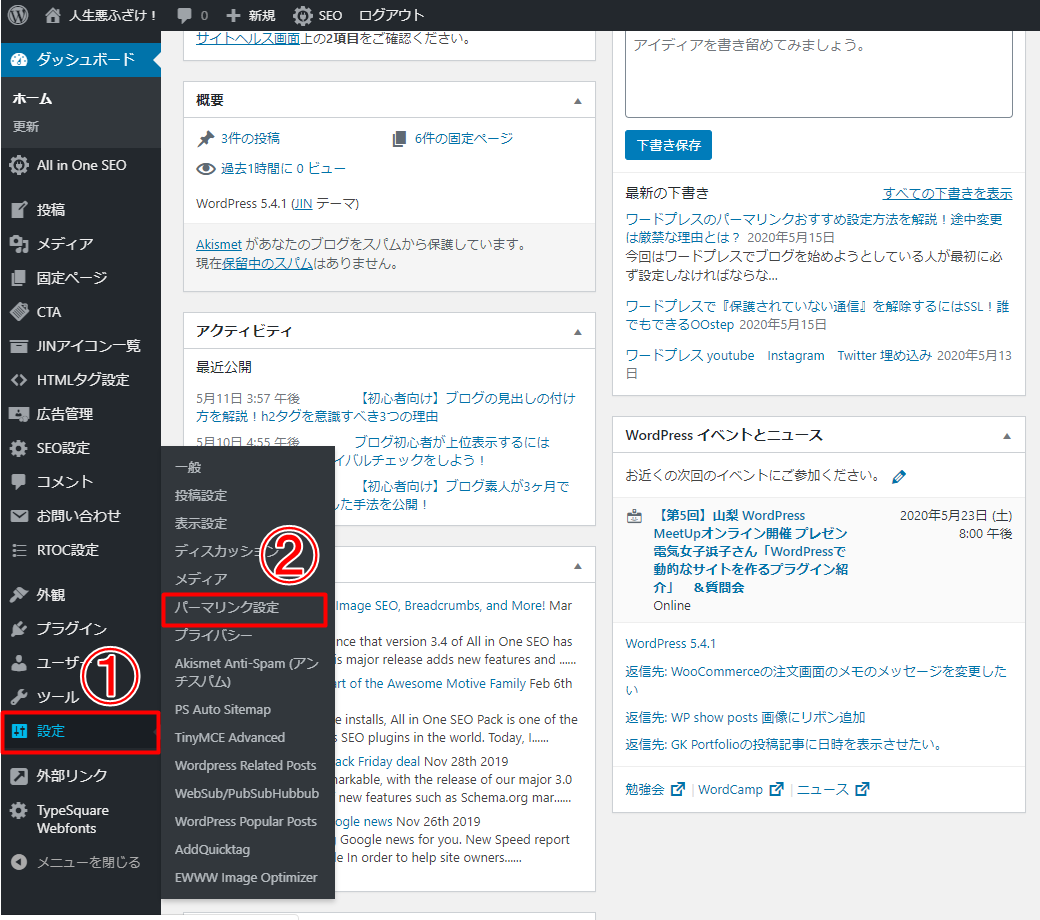Viewport: 1040px width, 920px height.
Task: Open パーマリンク設定 in the settings submenu
Action: coord(227,607)
